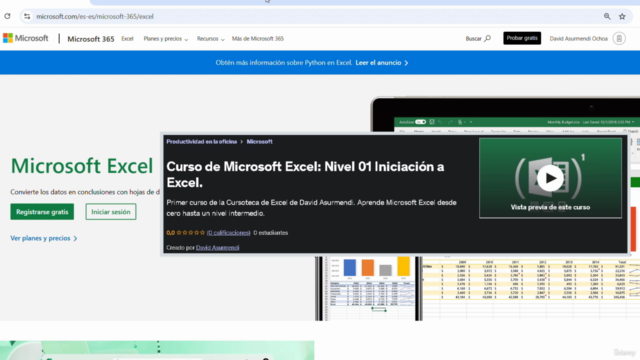Click the 0 estudiantes text
This screenshot has width=640, height=360.
point(271,233)
